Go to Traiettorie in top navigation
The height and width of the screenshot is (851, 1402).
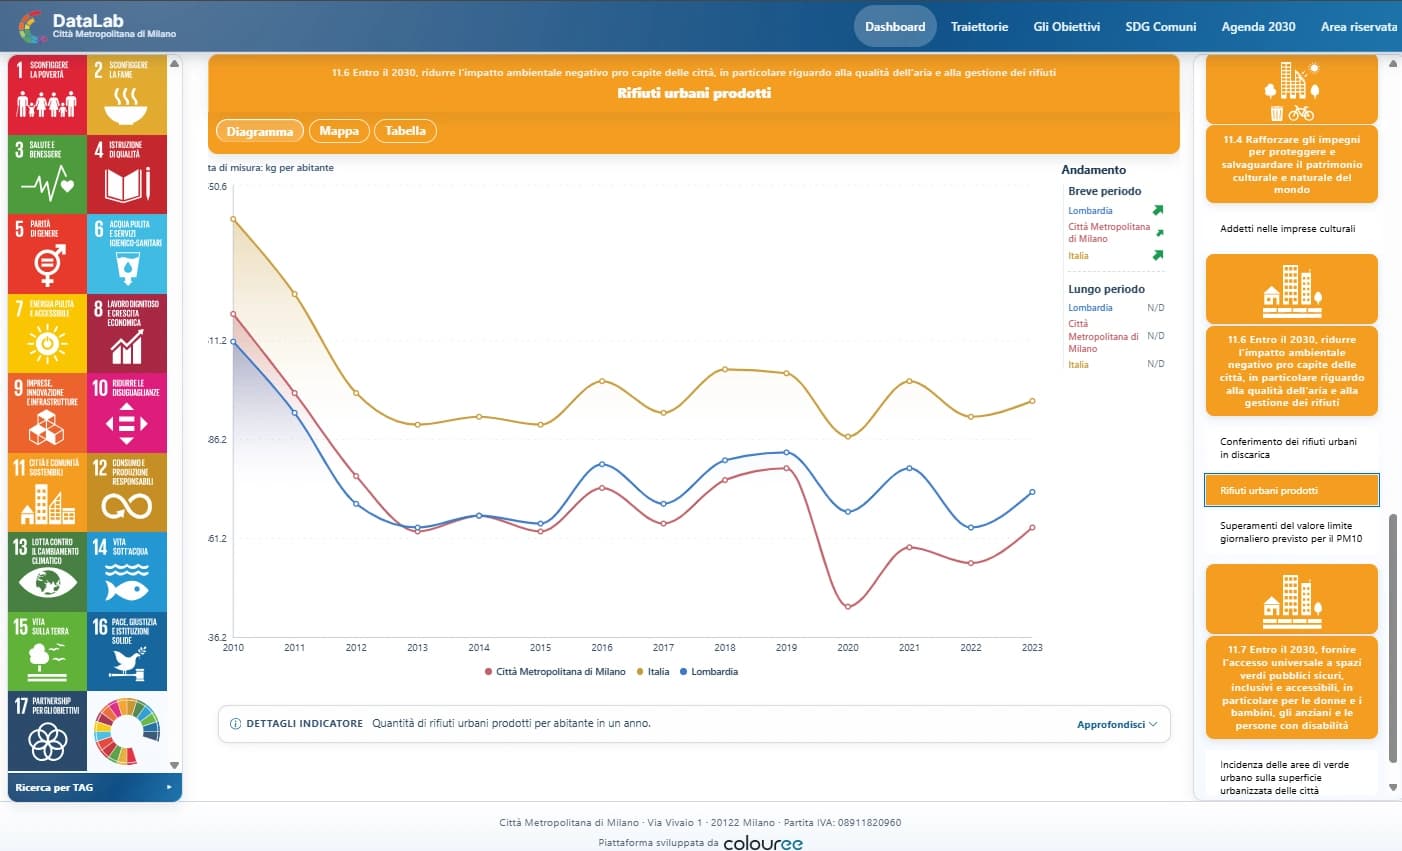coord(979,27)
